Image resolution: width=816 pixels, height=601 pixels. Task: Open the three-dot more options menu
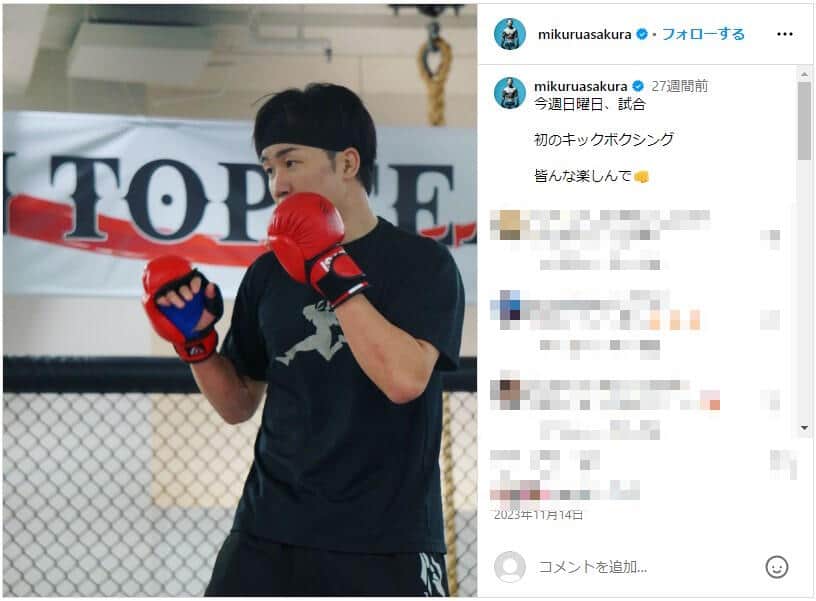[x=784, y=34]
